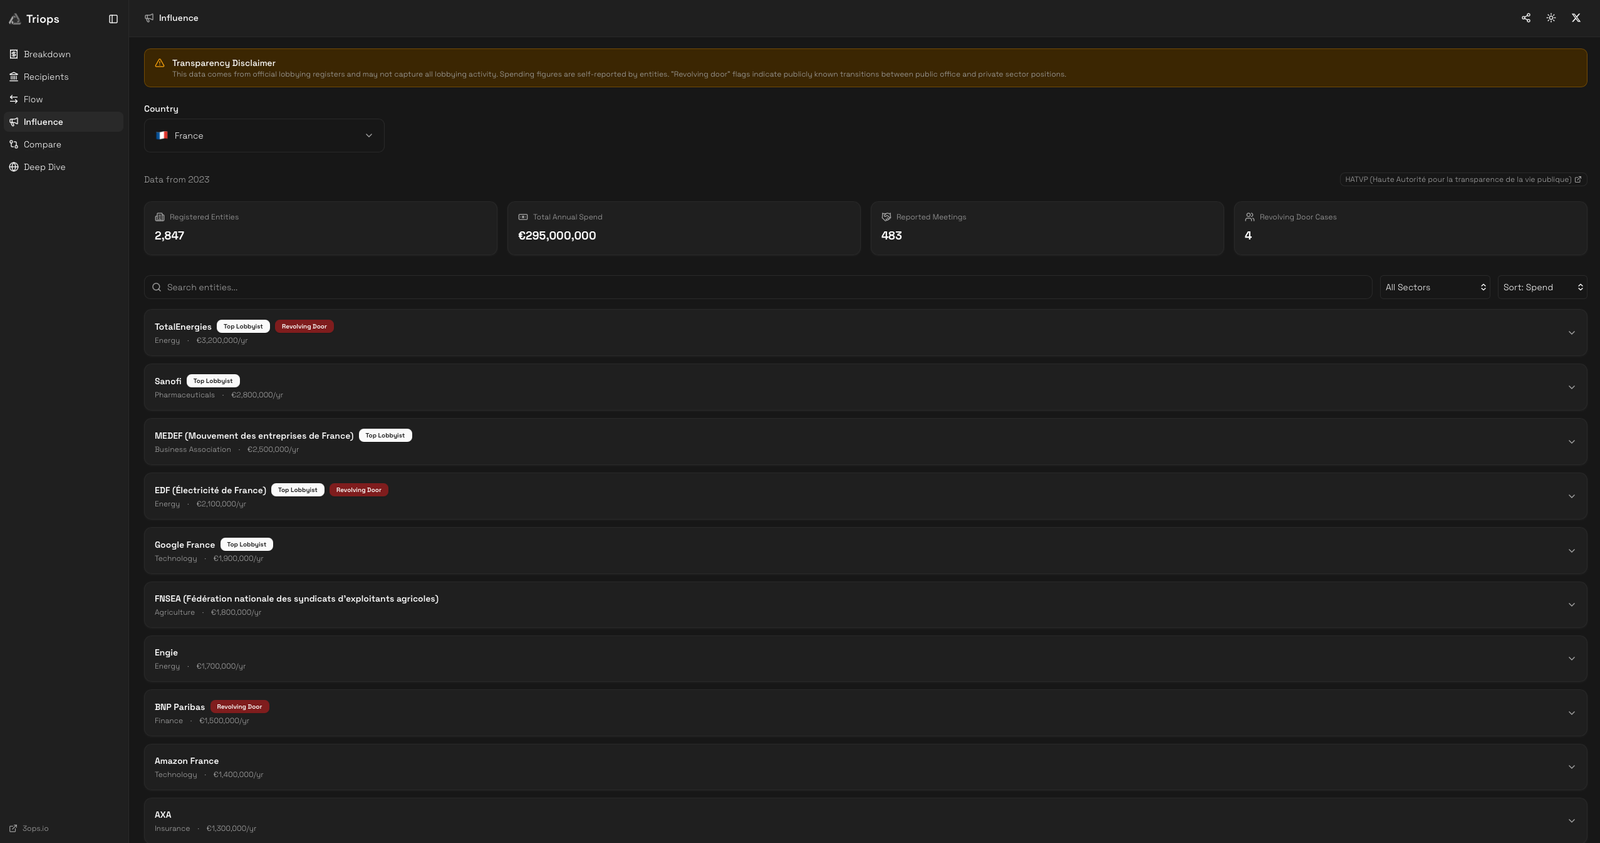
Task: Change the Sort: Spend dropdown
Action: [1542, 287]
